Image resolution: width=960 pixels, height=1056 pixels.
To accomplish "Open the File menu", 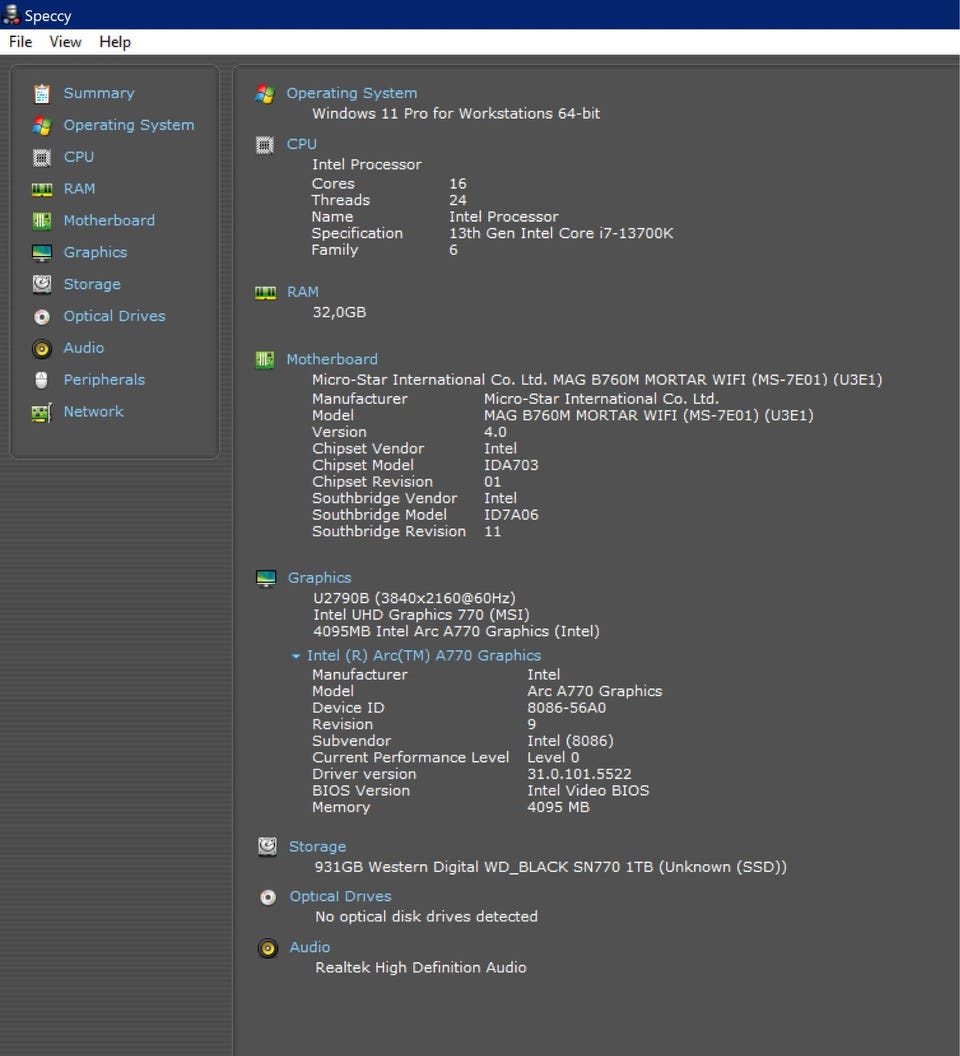I will (20, 42).
